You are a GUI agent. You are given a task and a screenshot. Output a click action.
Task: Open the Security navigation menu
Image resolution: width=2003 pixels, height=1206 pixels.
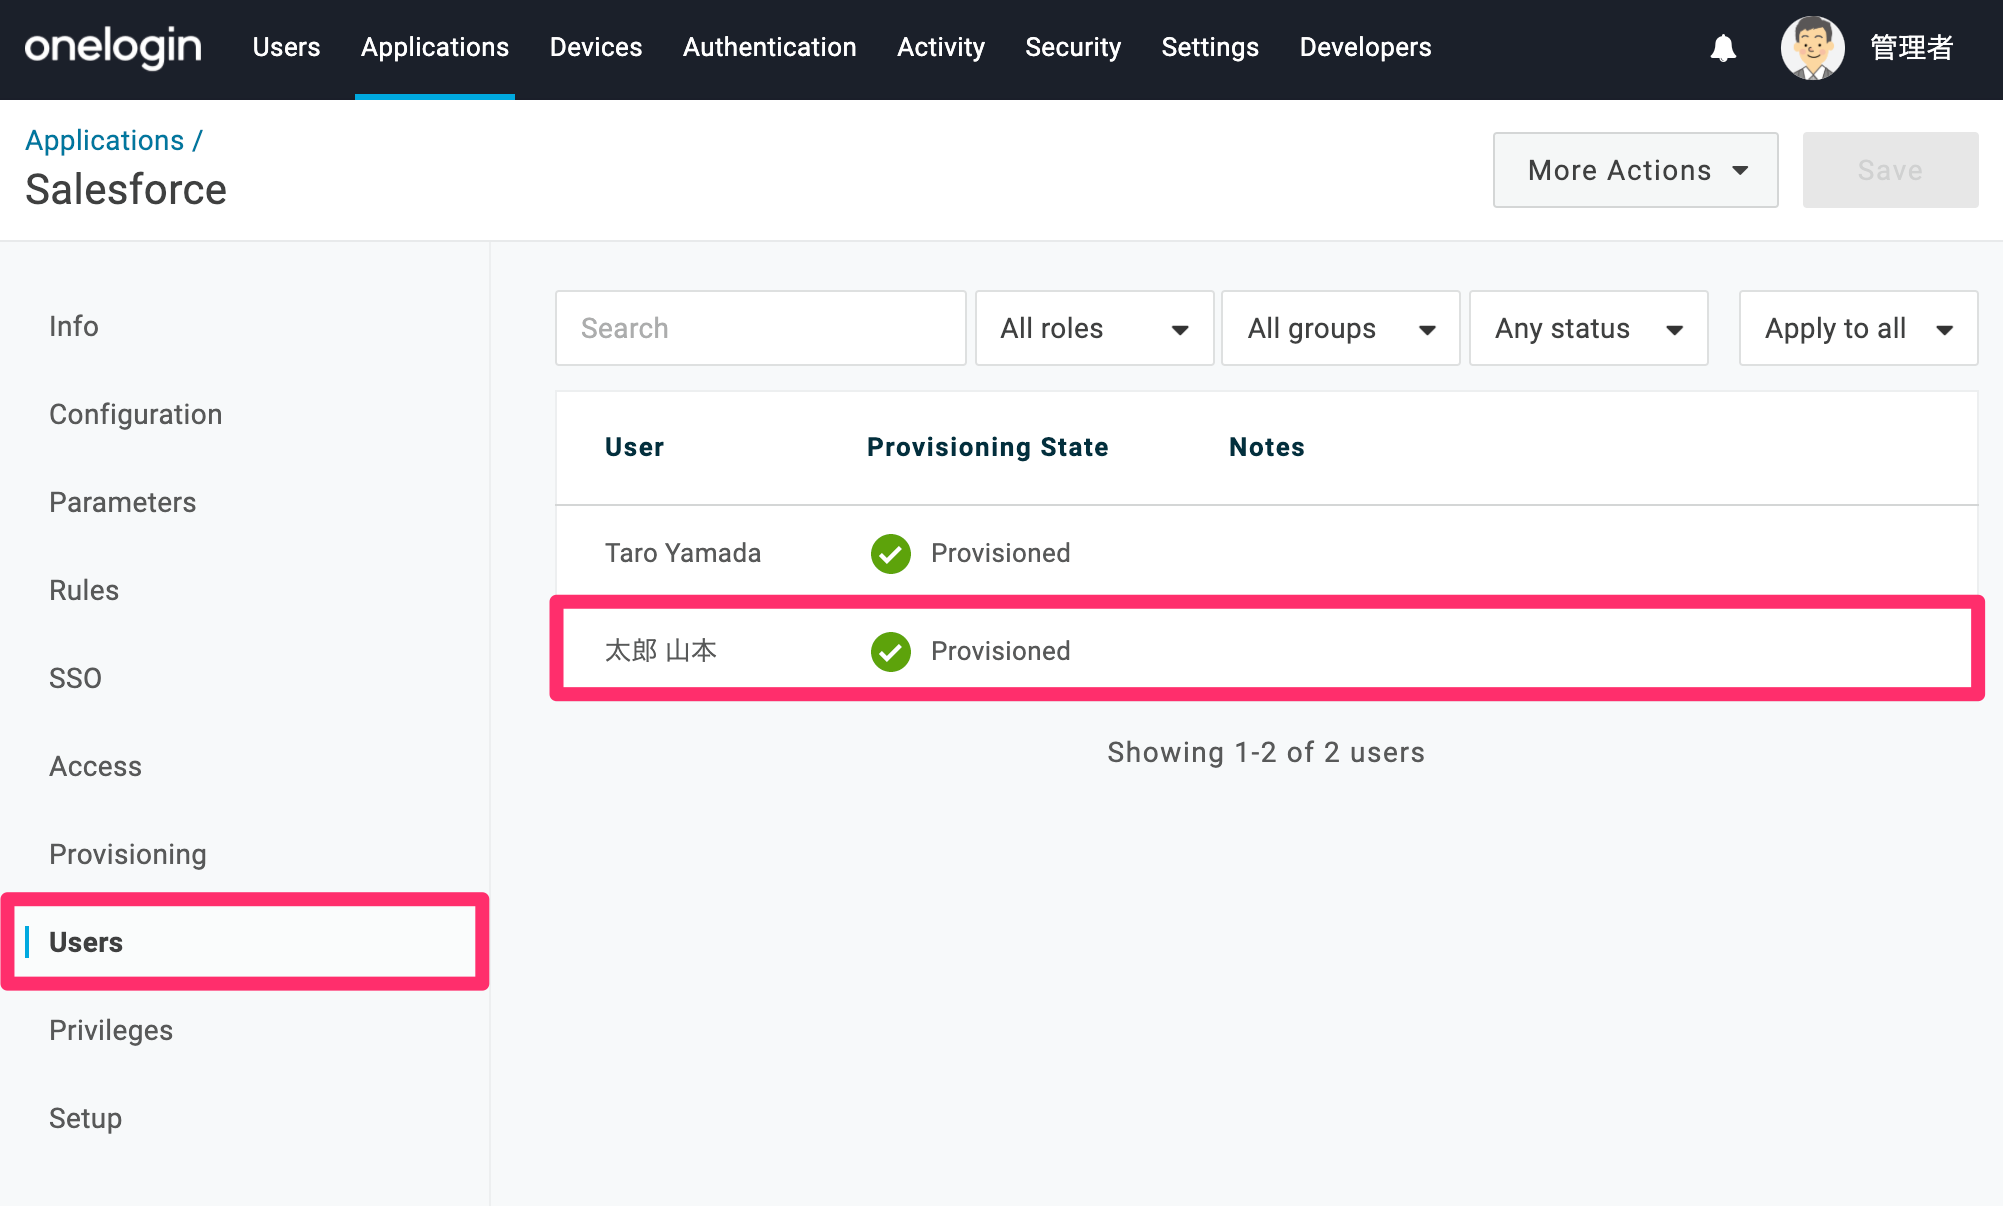[x=1073, y=47]
